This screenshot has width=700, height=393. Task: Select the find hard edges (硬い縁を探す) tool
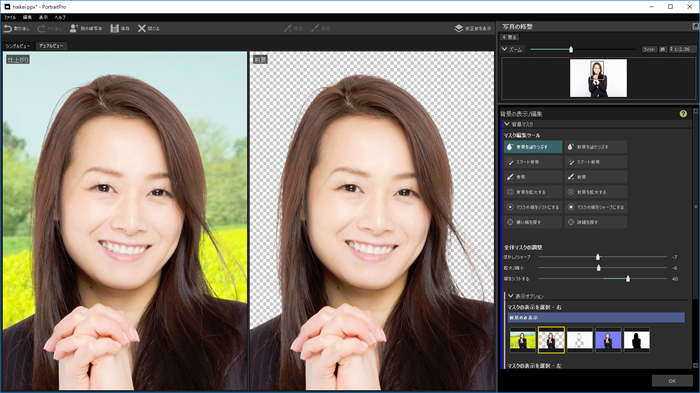click(533, 222)
